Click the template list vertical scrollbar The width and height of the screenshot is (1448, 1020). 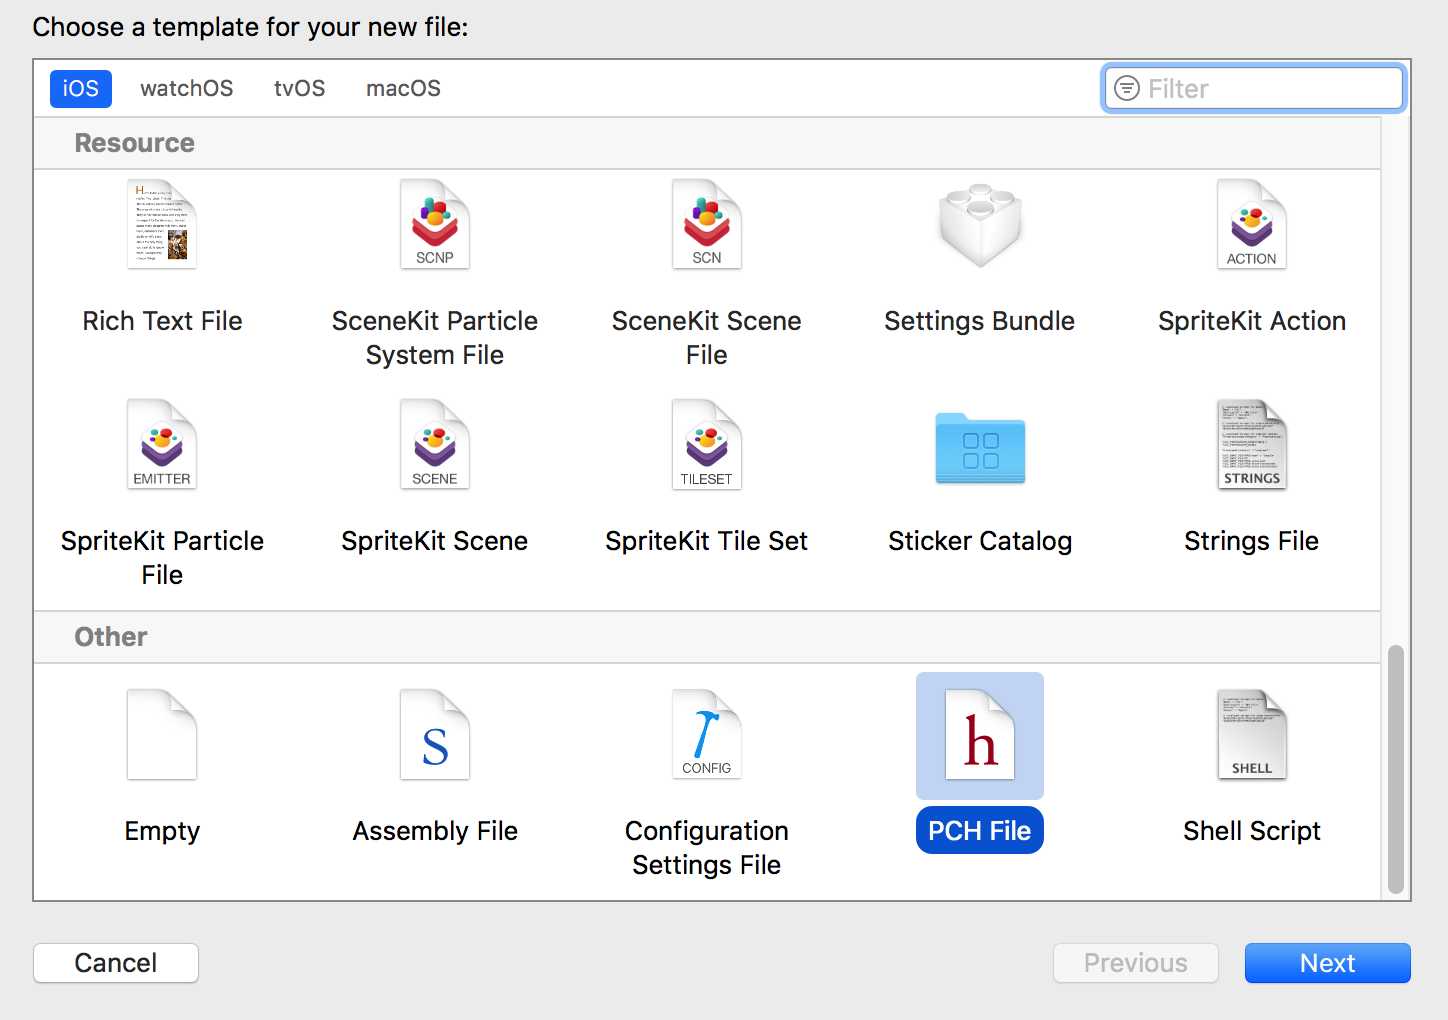1396,770
